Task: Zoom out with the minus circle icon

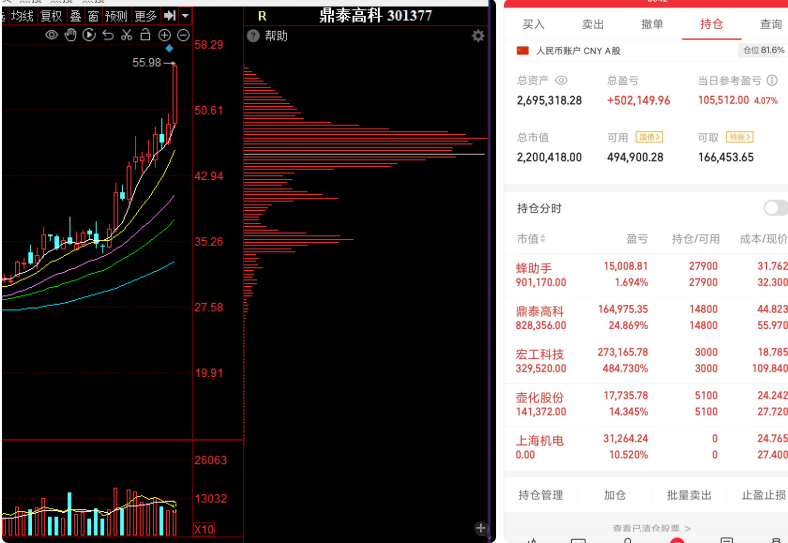Action: coord(183,35)
